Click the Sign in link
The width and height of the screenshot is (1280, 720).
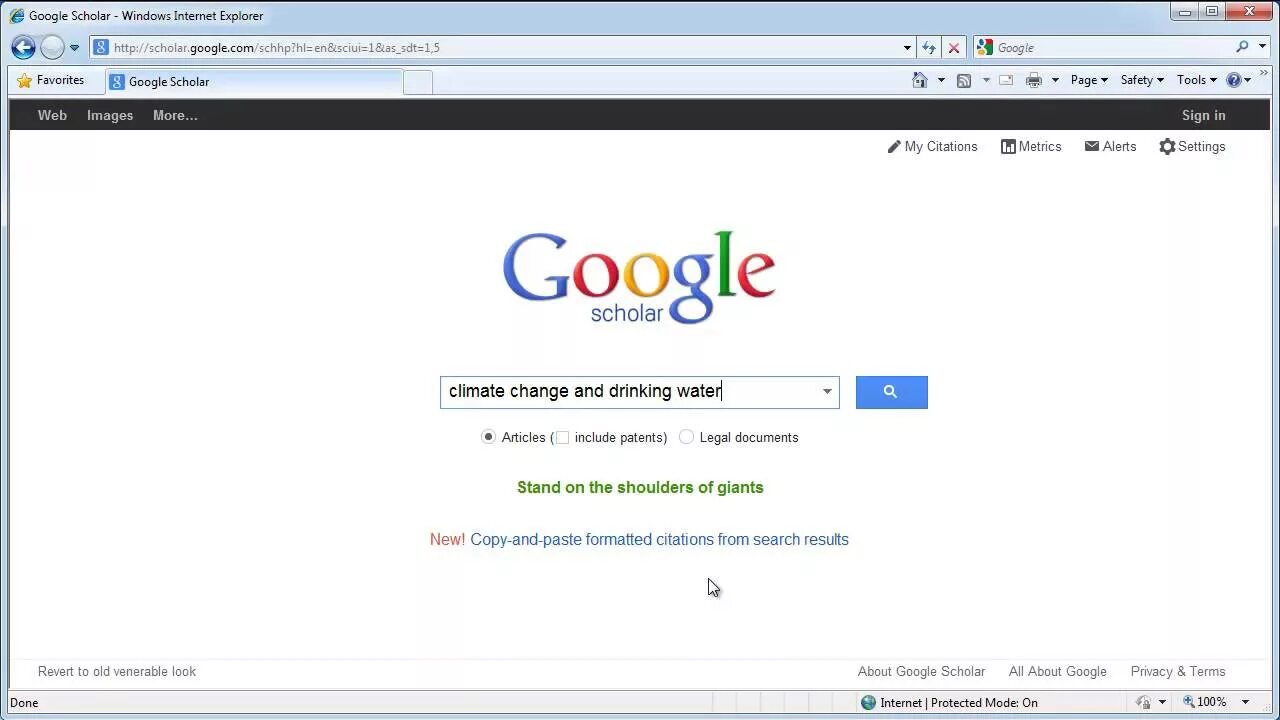coord(1203,115)
